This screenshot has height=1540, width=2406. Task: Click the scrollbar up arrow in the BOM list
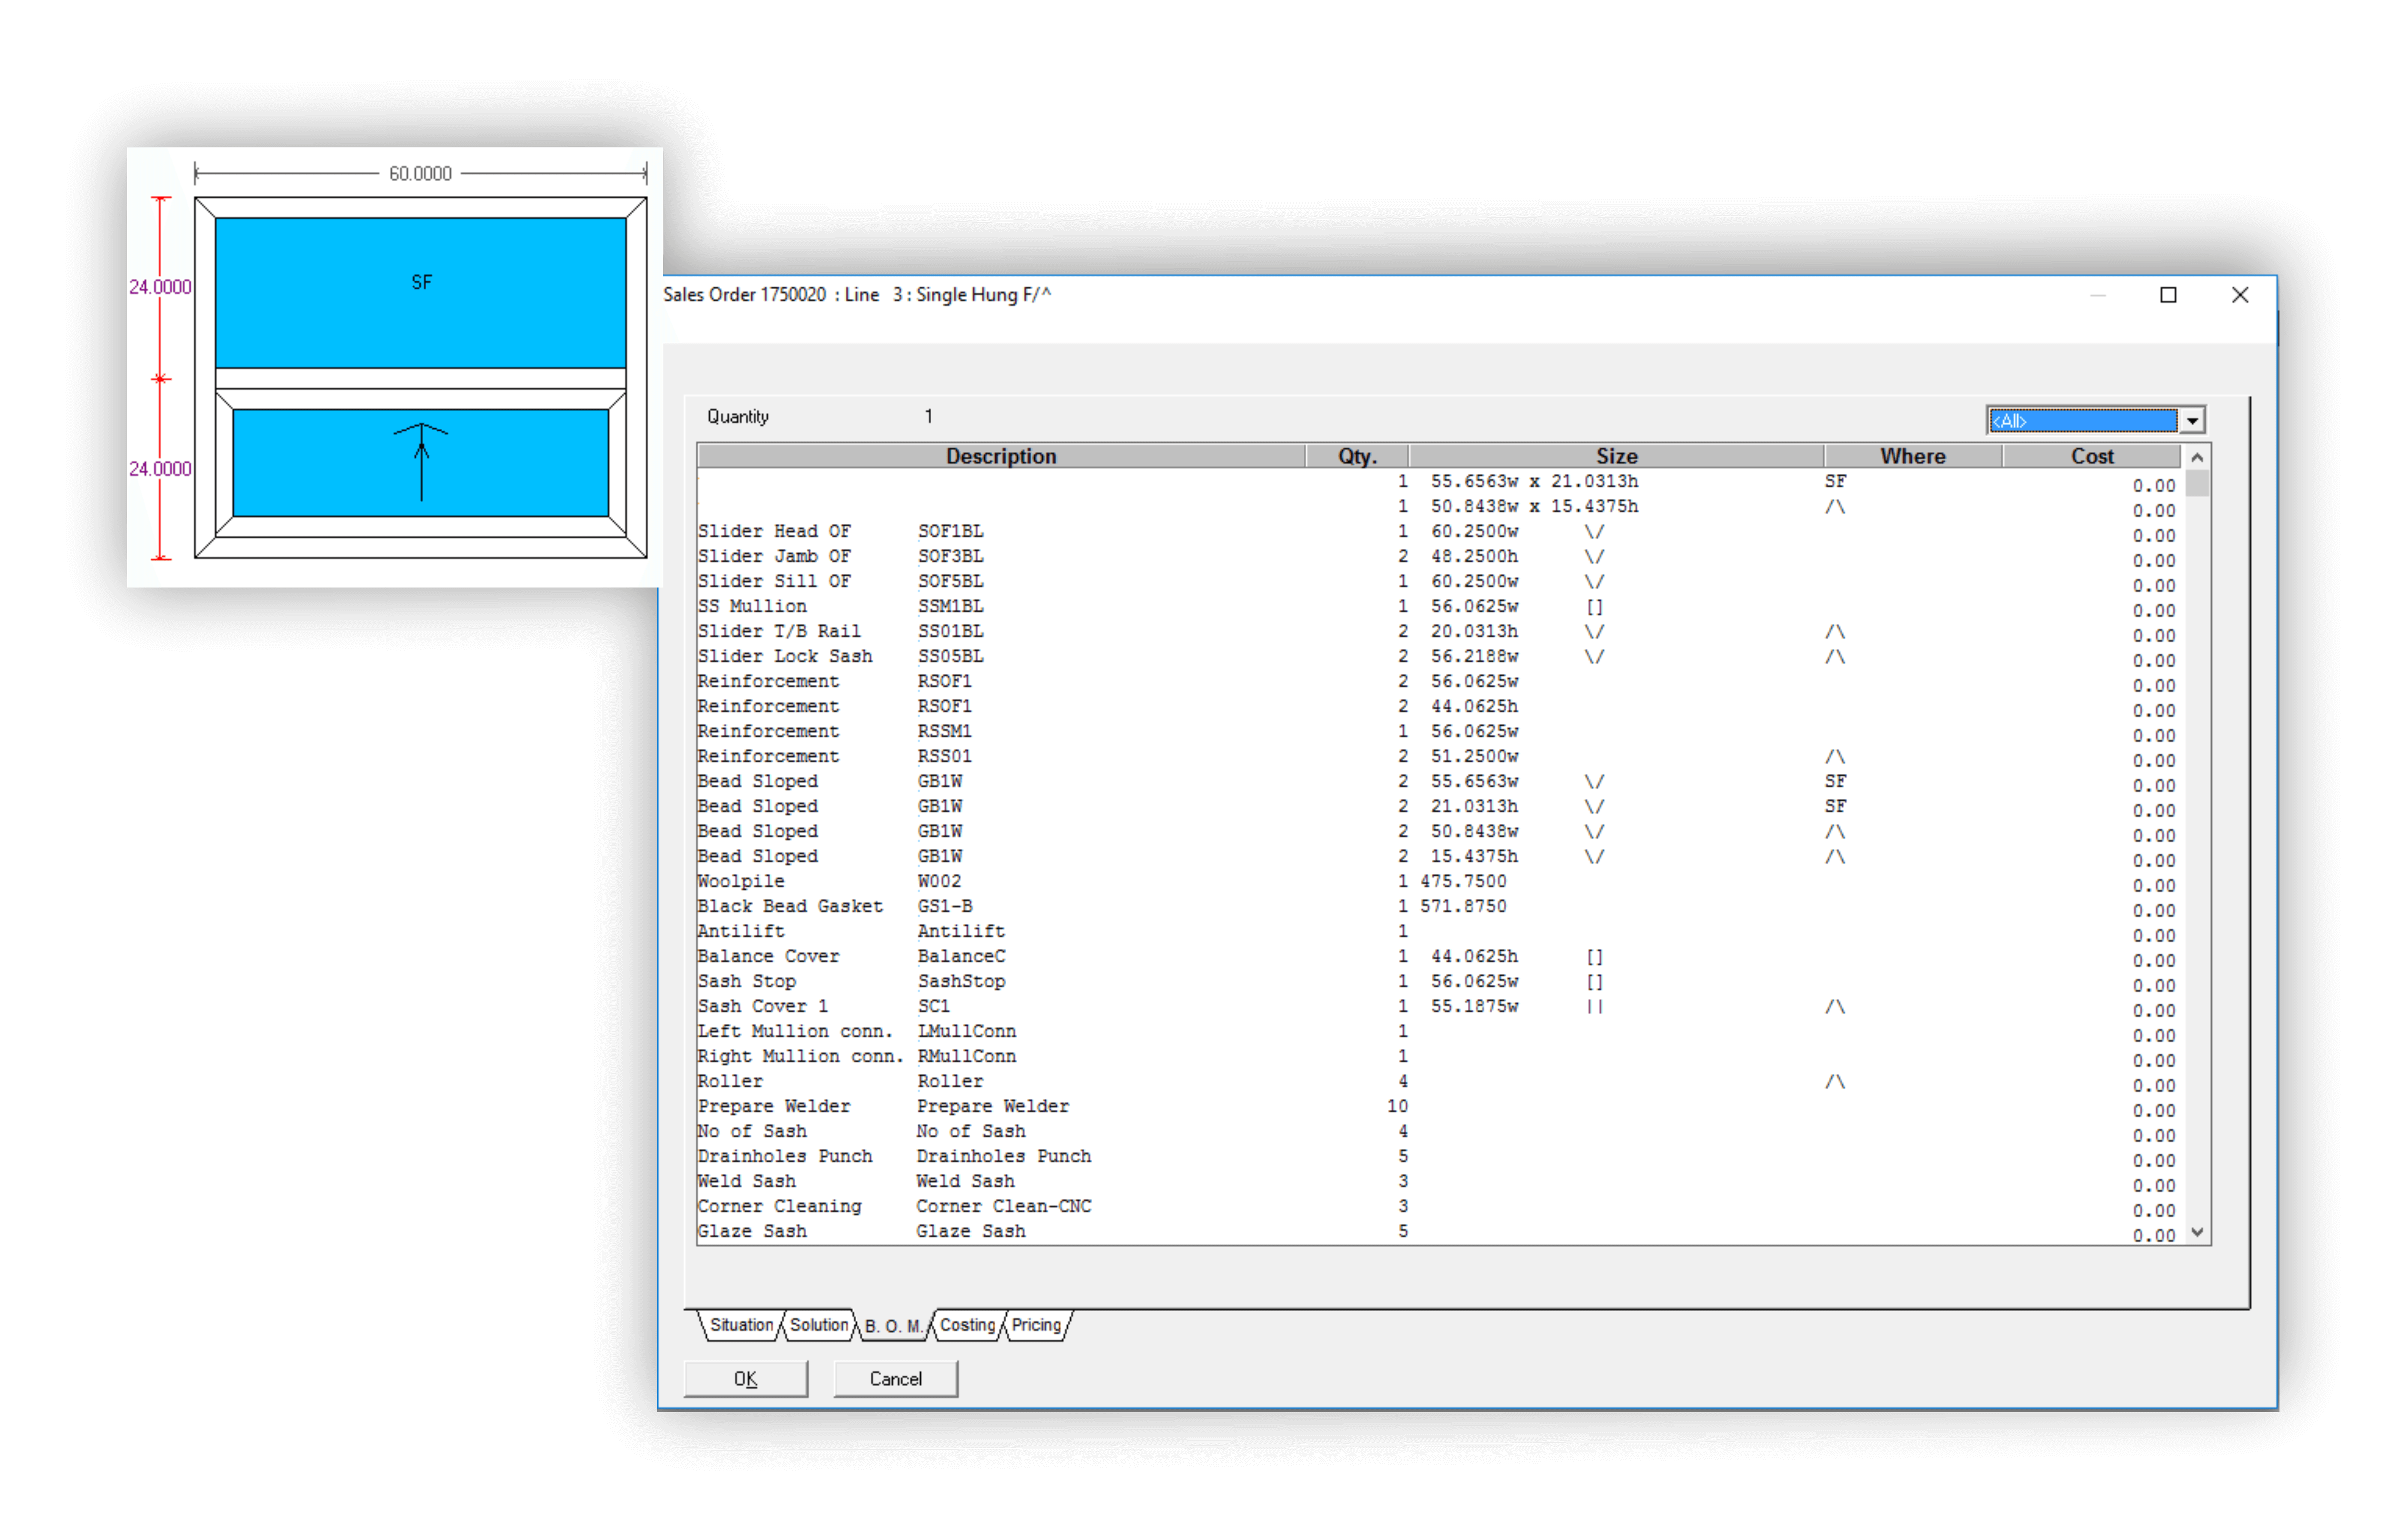[x=2197, y=457]
